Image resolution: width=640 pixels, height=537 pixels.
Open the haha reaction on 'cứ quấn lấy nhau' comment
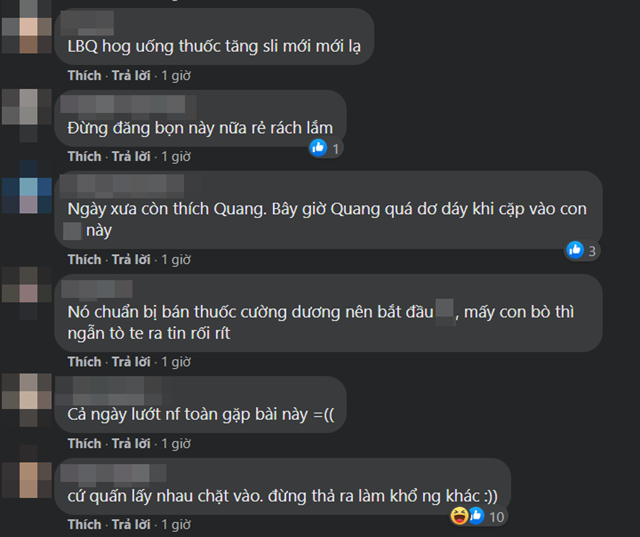pyautogui.click(x=459, y=516)
